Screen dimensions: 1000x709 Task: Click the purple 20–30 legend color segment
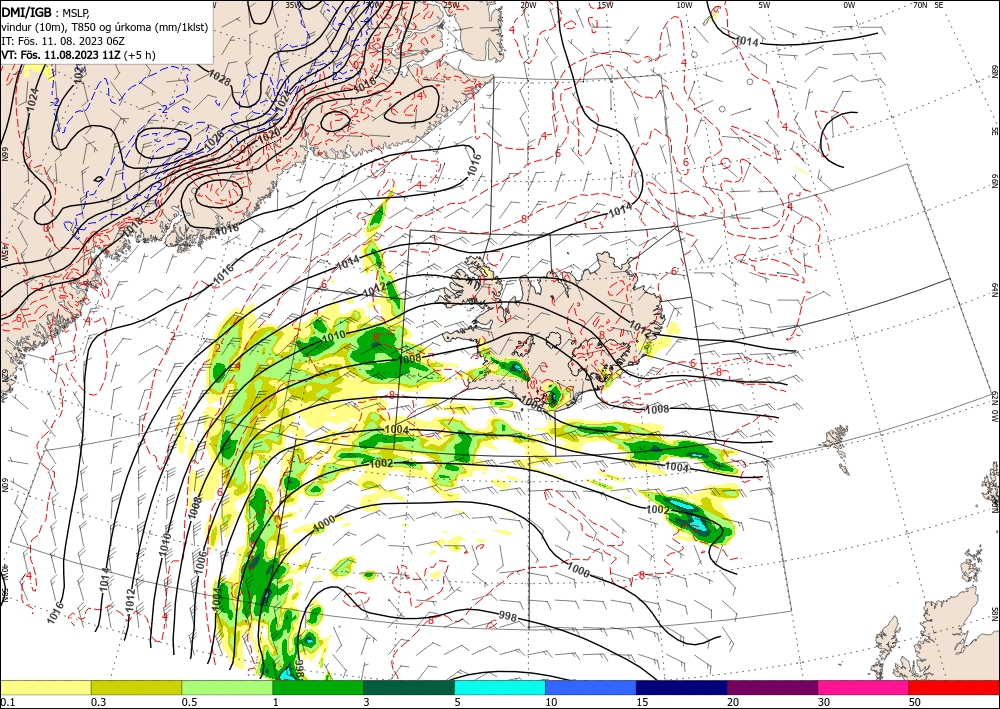(772, 687)
